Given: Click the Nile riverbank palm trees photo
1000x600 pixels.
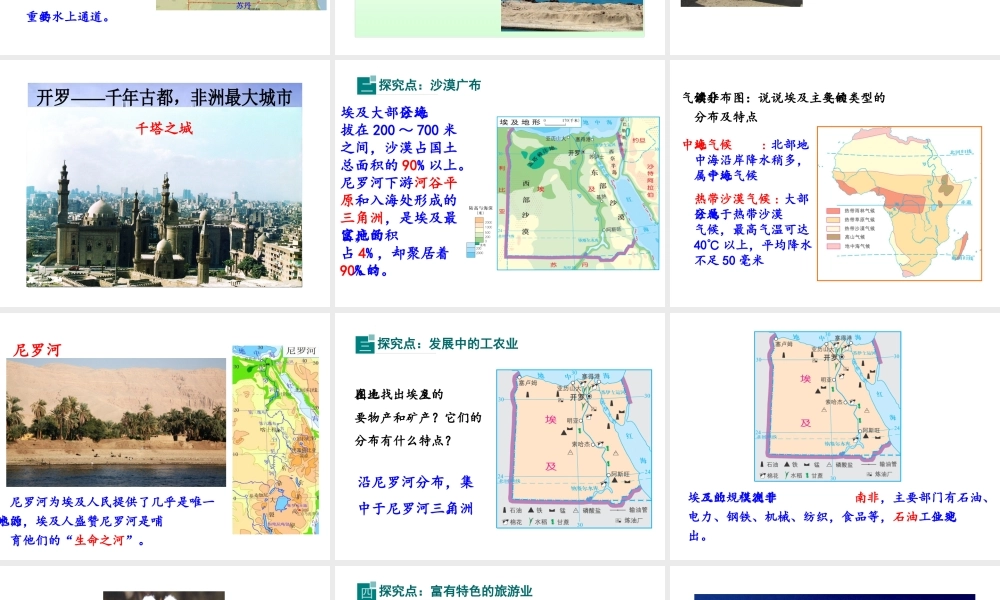Looking at the screenshot, I should 116,422.
